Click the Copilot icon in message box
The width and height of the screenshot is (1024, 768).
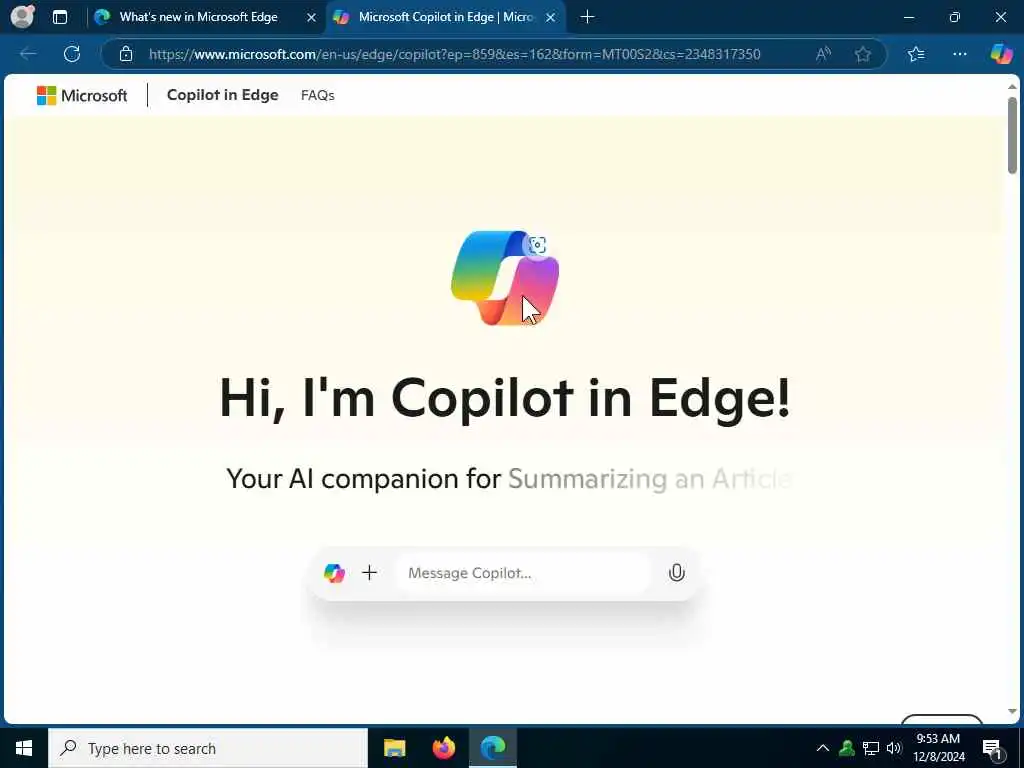pyautogui.click(x=334, y=573)
